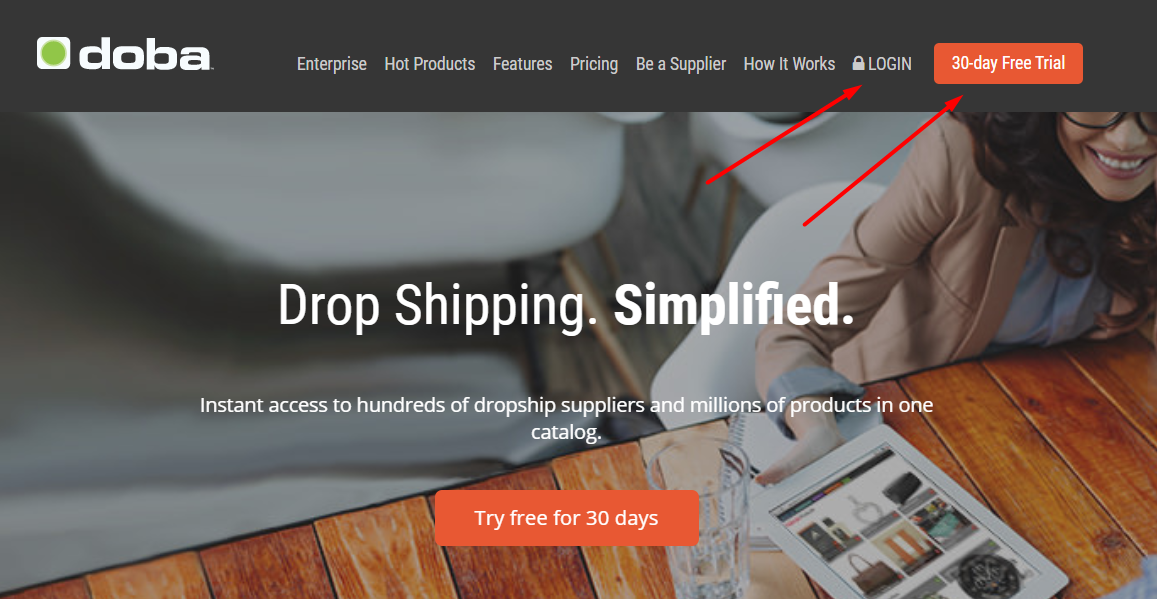Click the LOGIN text link
This screenshot has width=1157, height=599.
pyautogui.click(x=890, y=64)
